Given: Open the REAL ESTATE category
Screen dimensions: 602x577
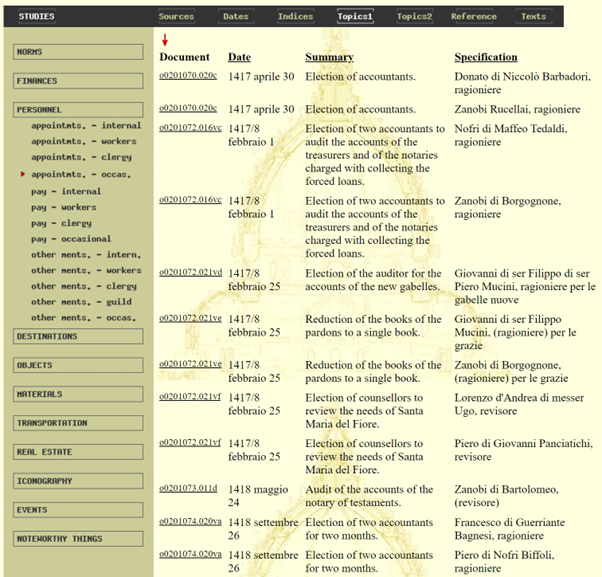Looking at the screenshot, I should 78,452.
